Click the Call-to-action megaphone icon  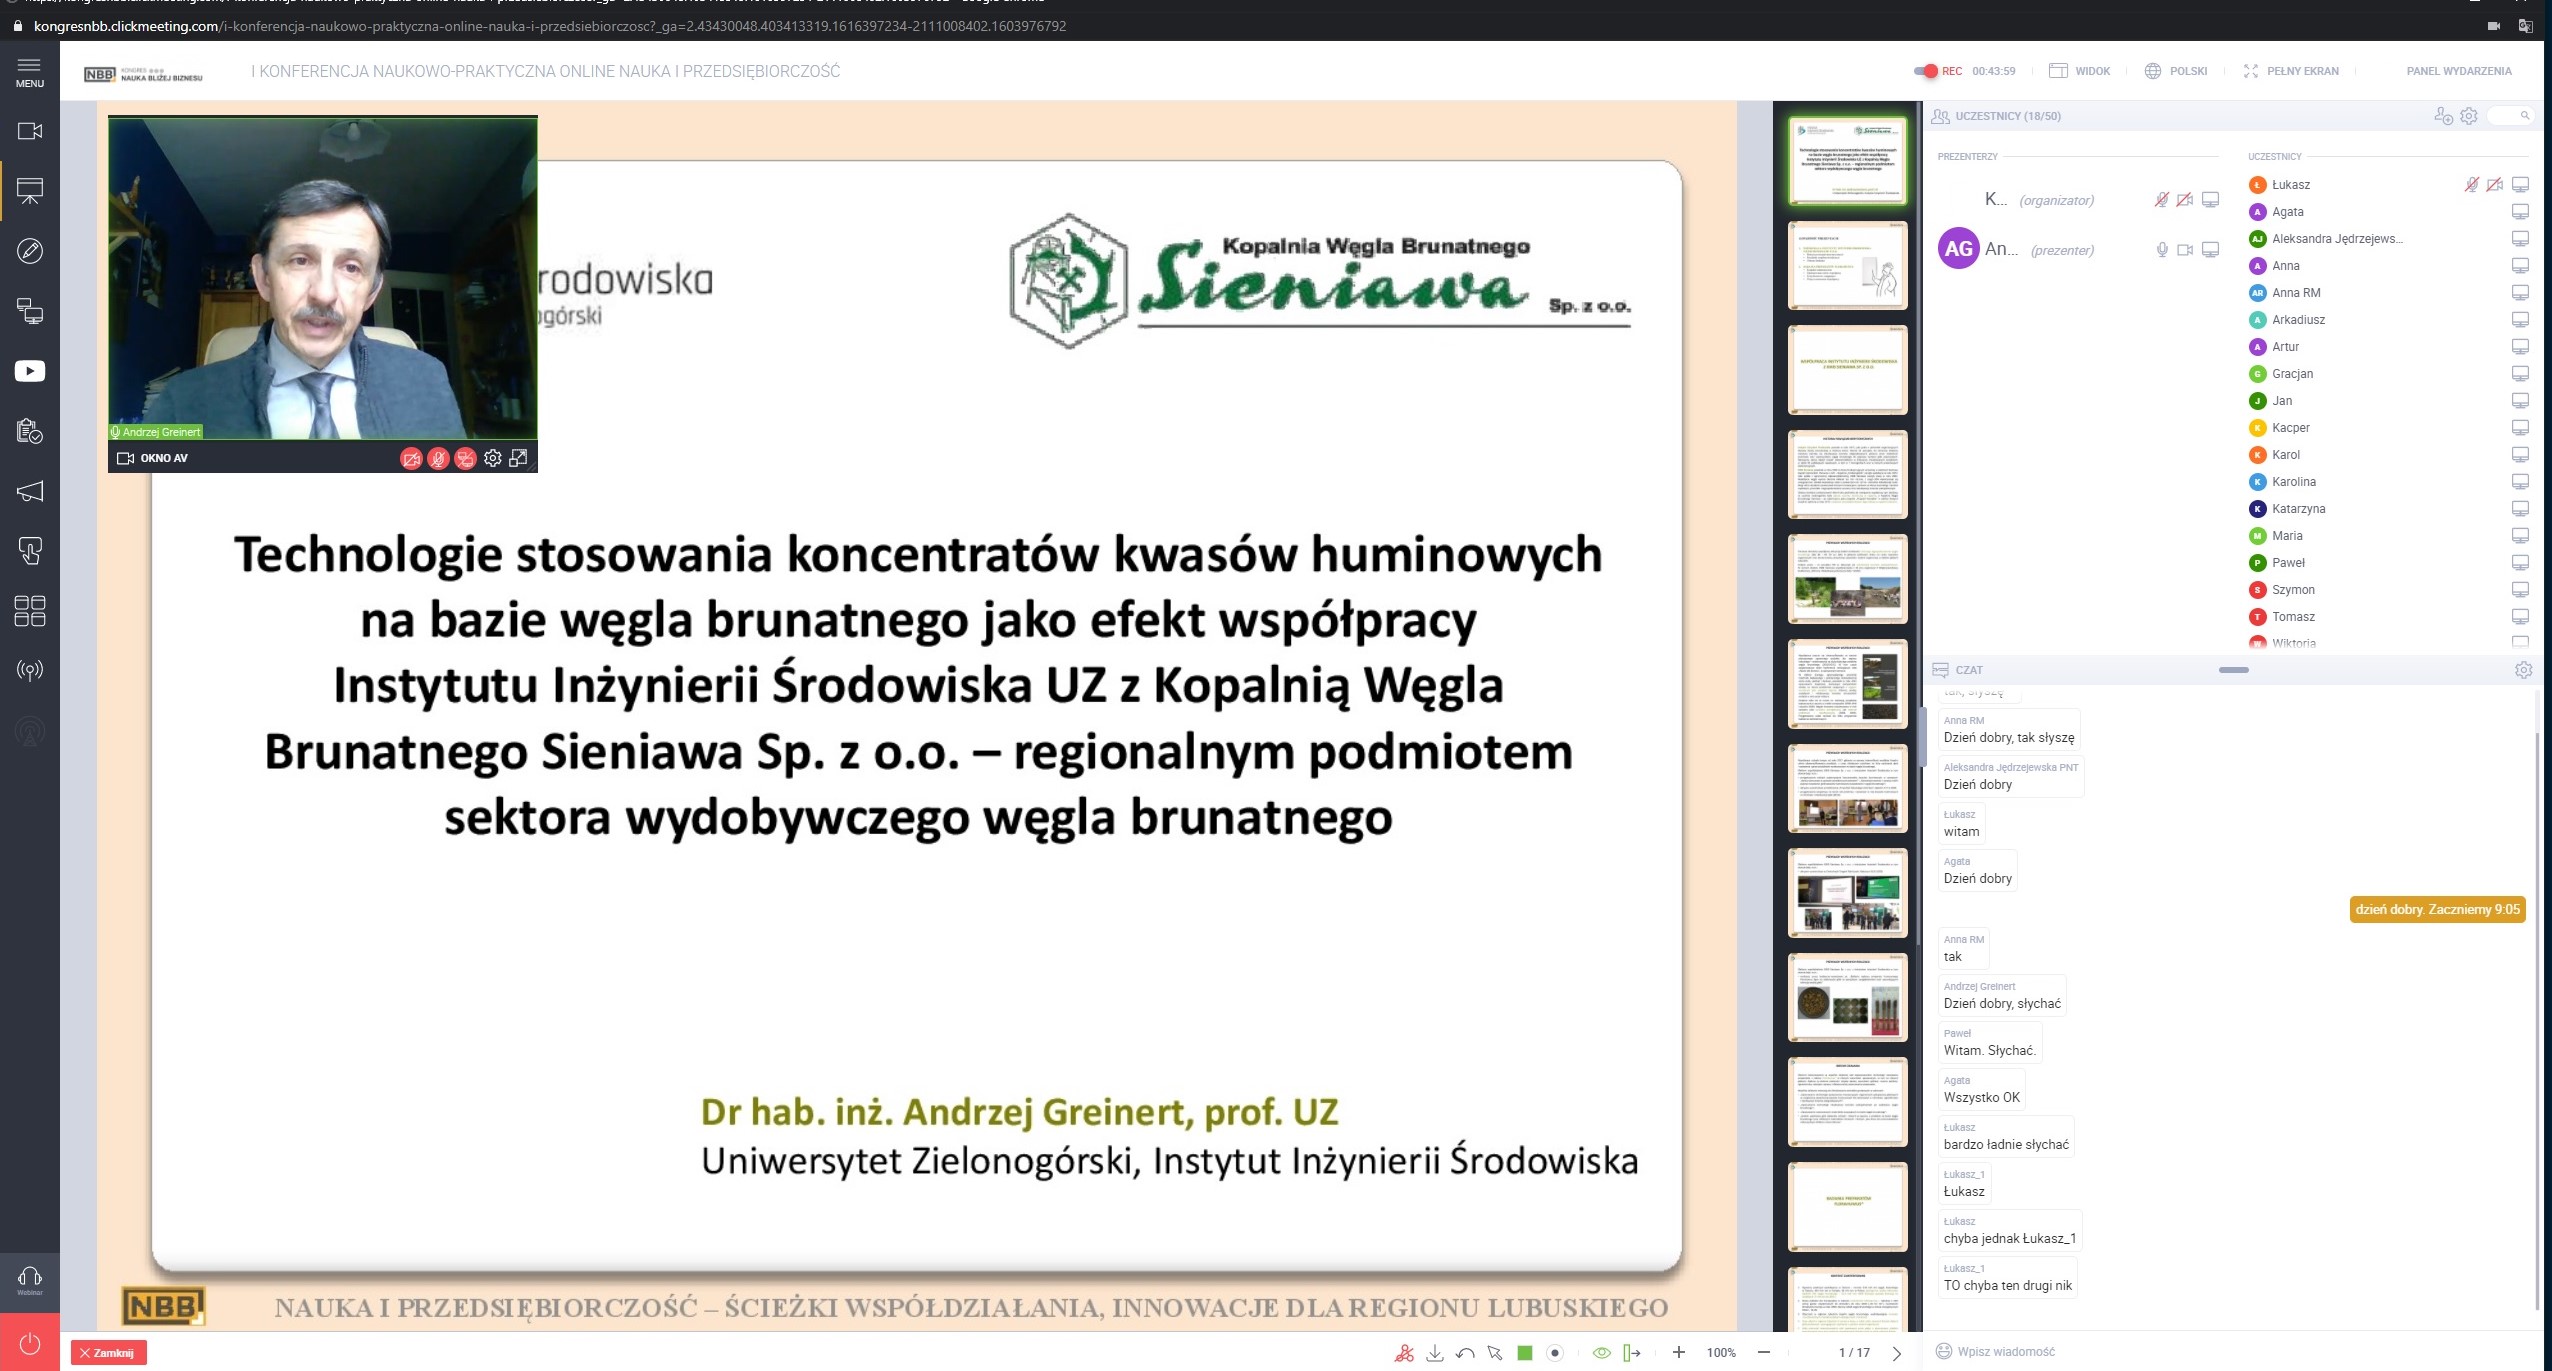point(30,491)
